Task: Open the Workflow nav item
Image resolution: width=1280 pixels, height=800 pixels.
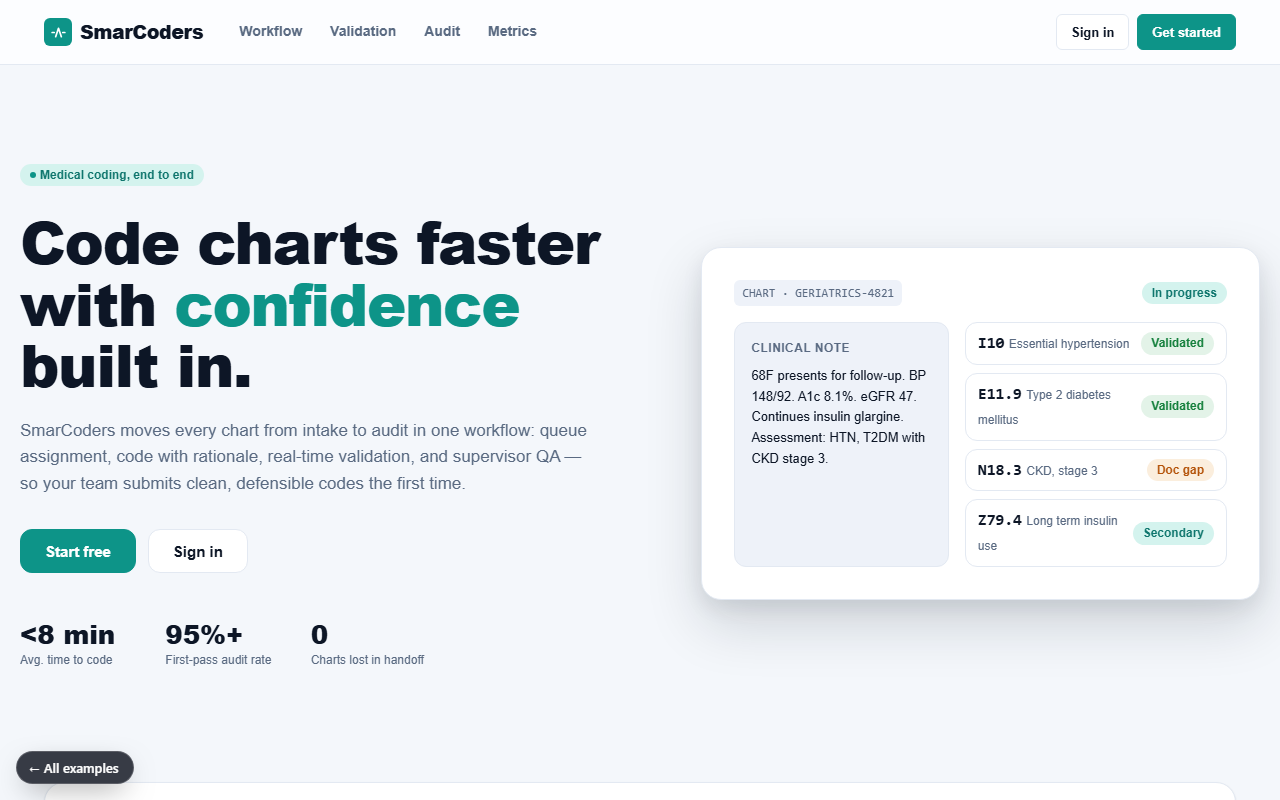Action: tap(271, 31)
